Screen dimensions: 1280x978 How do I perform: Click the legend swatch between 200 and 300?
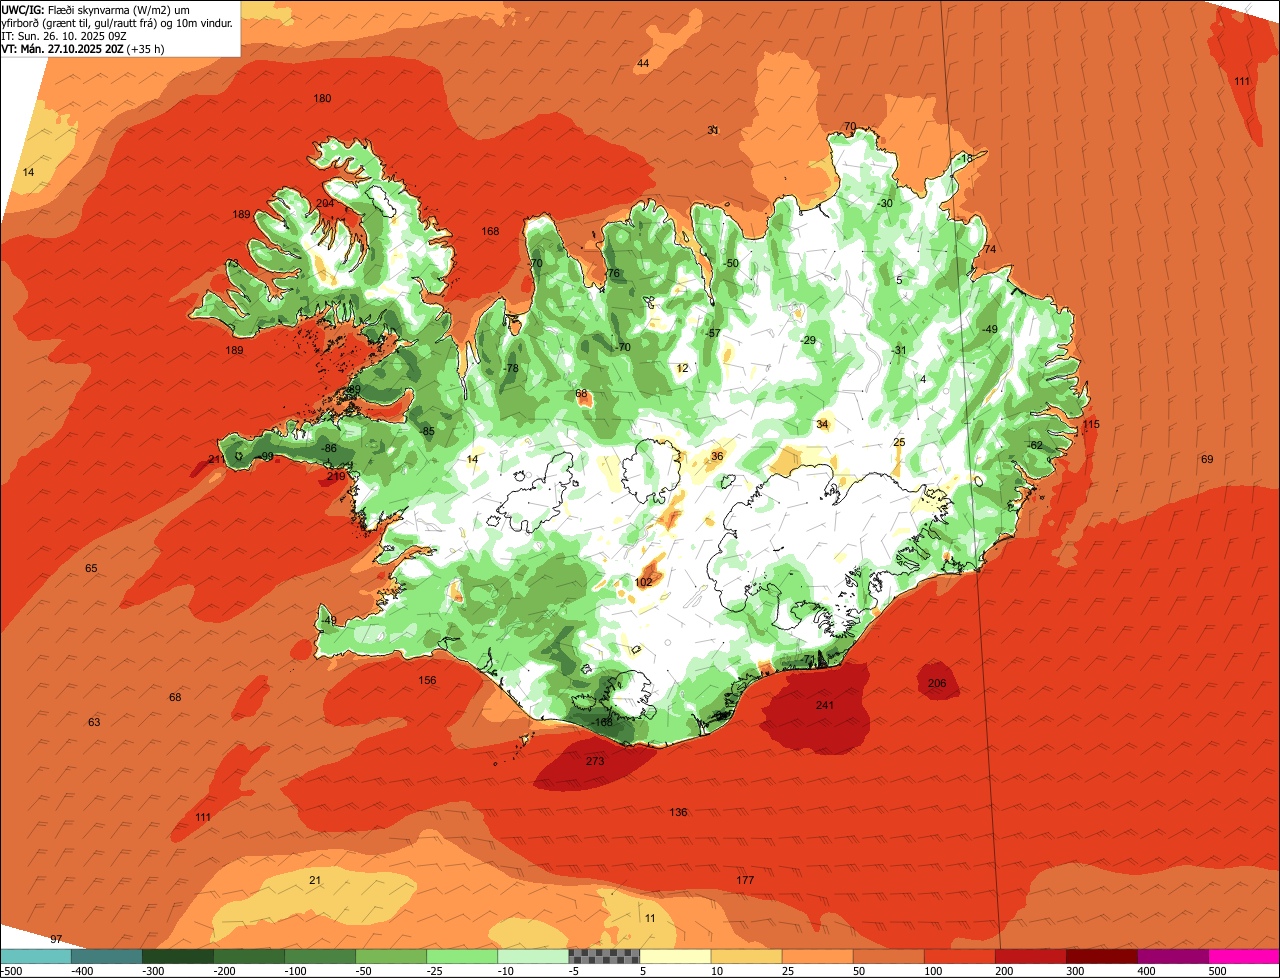coord(1030,956)
